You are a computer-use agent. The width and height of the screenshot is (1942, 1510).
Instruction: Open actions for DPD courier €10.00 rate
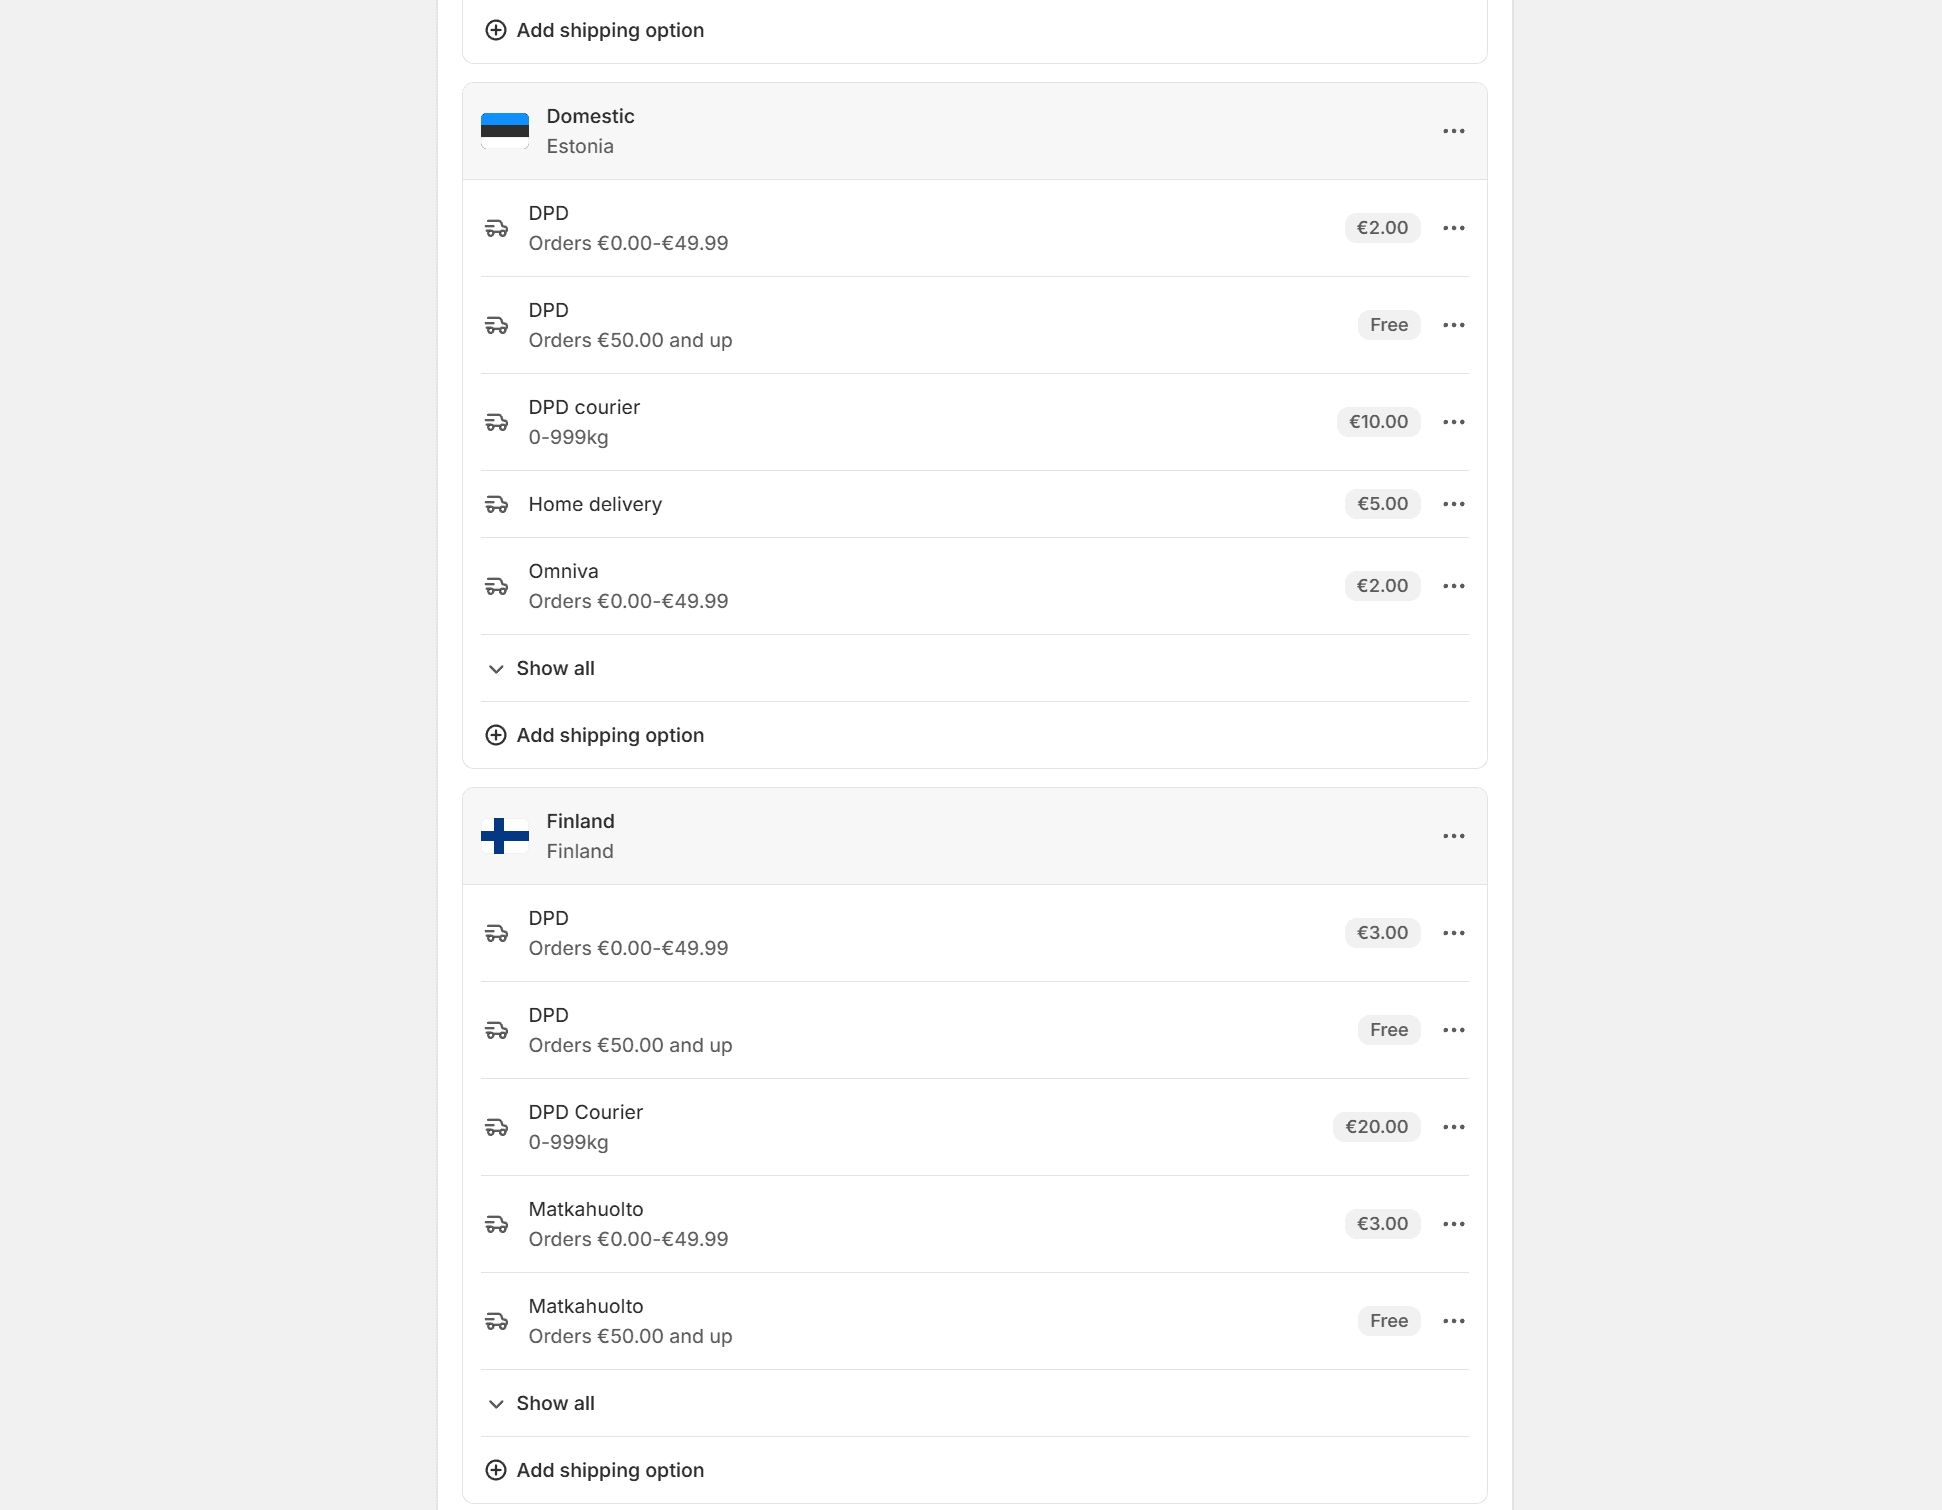[1453, 422]
